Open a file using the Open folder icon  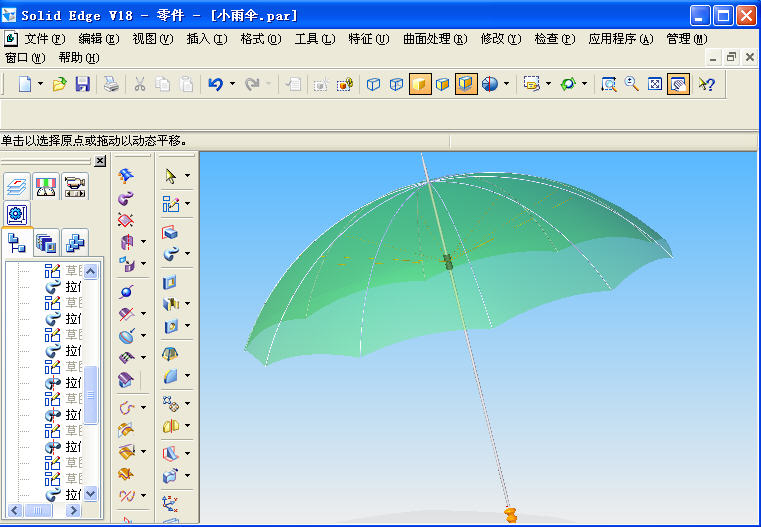[59, 84]
